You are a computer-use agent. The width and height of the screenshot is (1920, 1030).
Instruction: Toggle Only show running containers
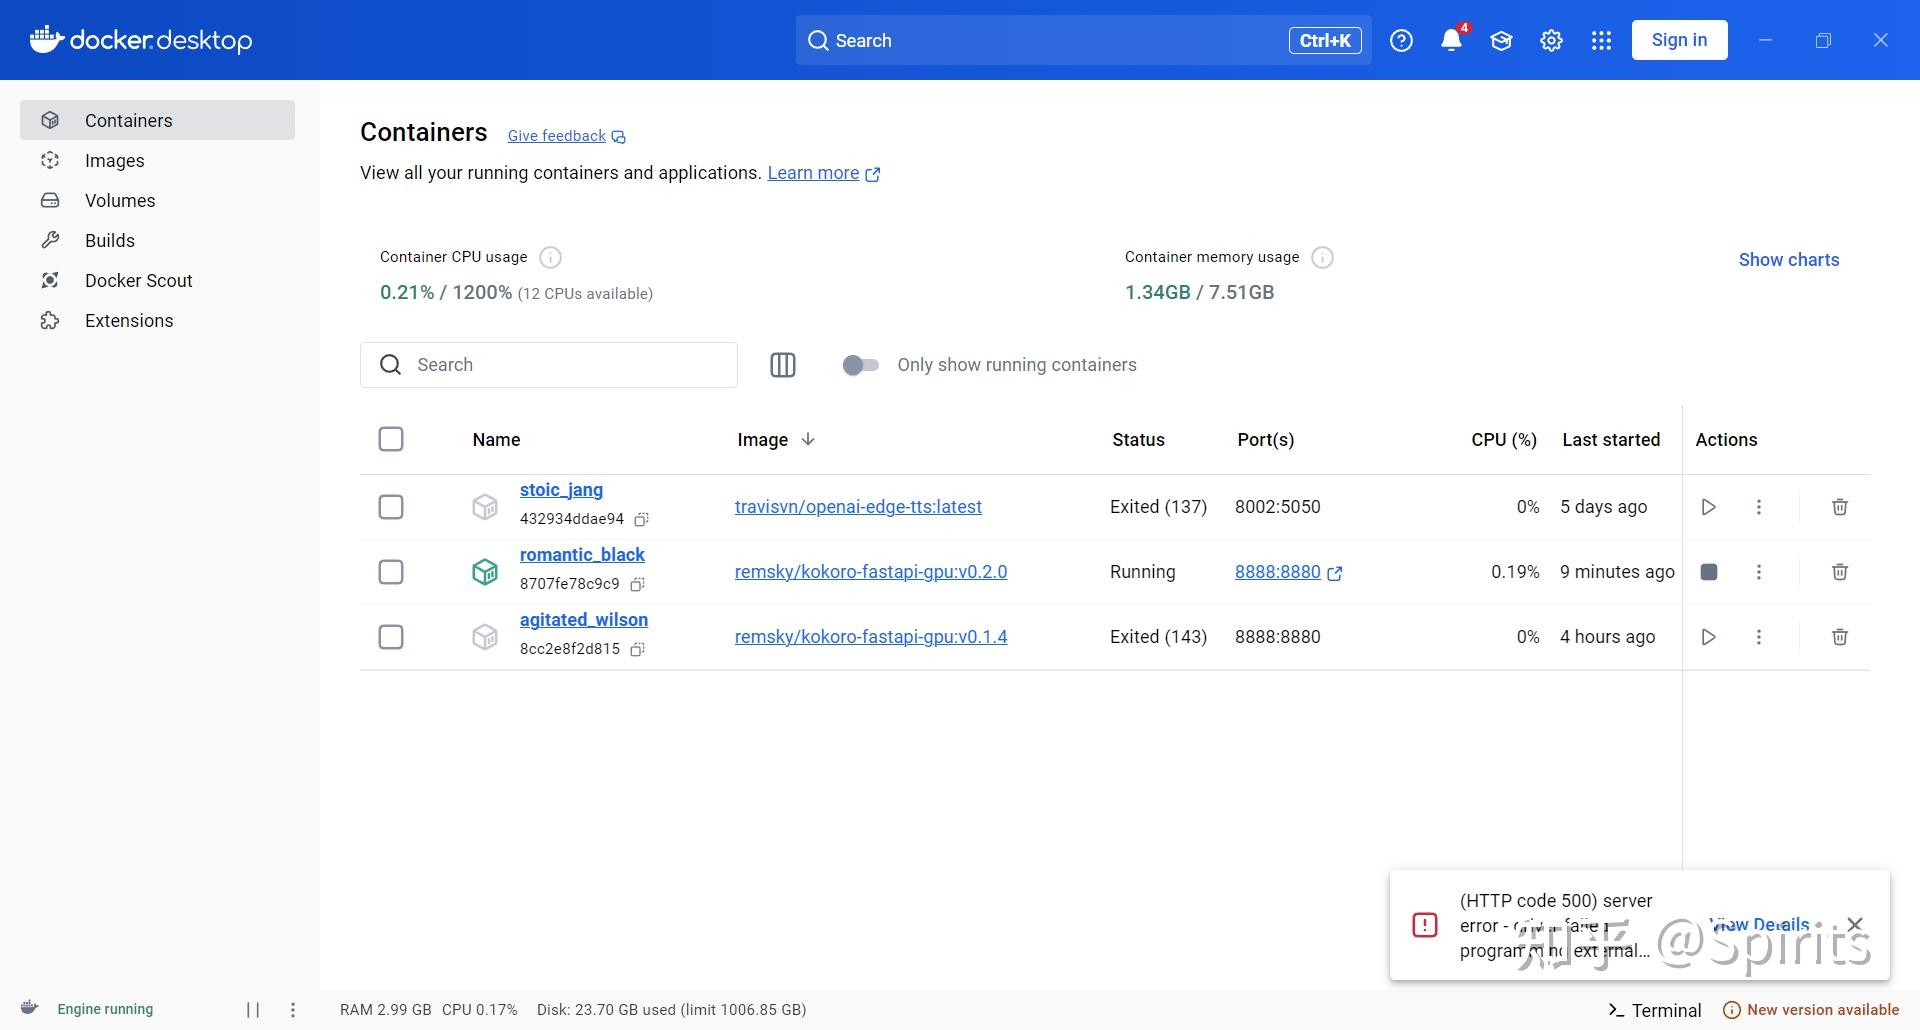(860, 365)
